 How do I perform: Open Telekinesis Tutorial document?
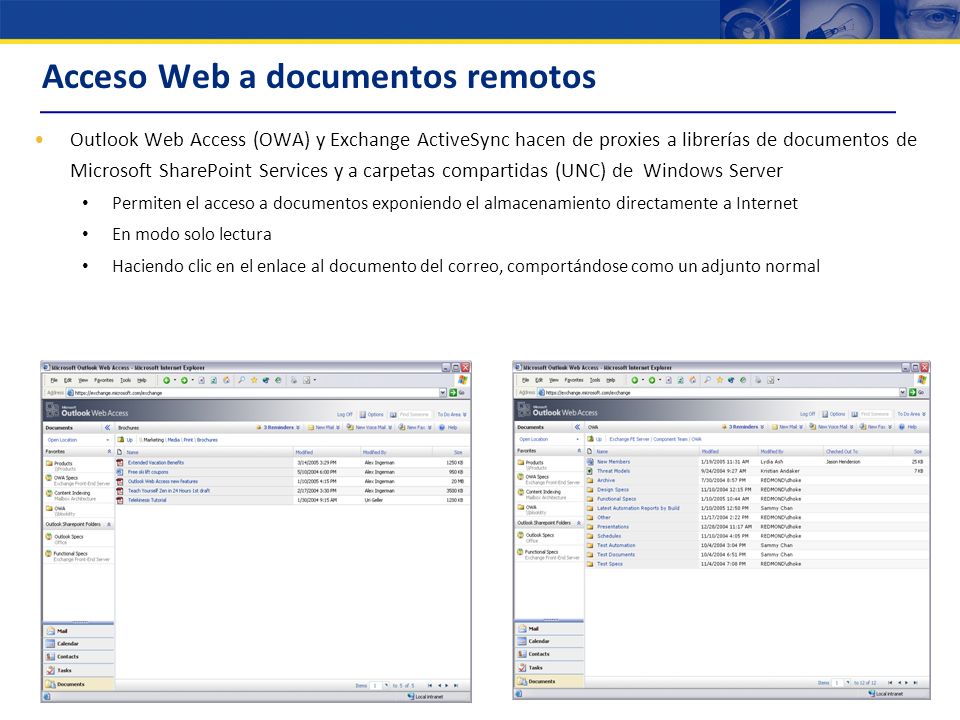pyautogui.click(x=147, y=500)
